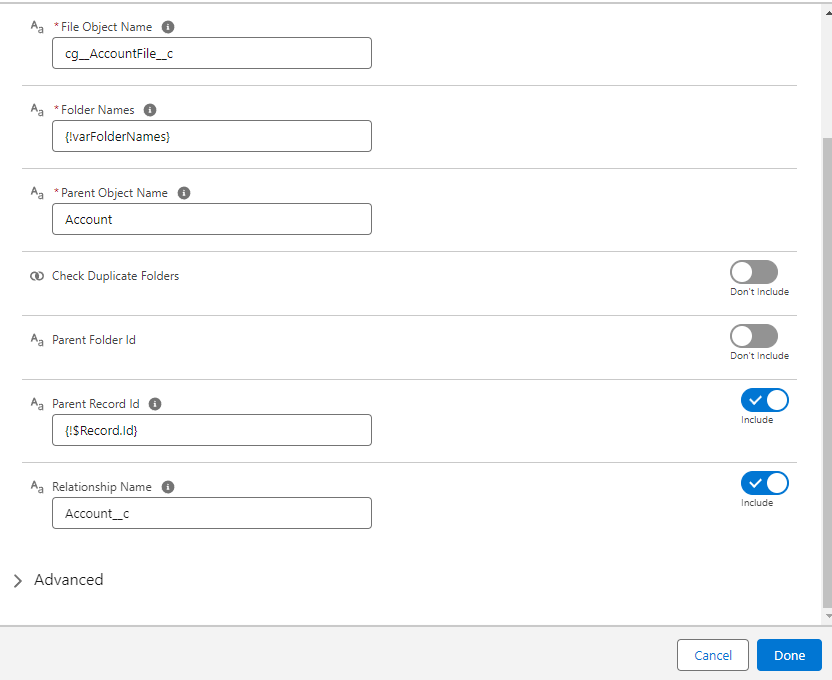Disable the Parent Record Id include toggle

point(765,400)
